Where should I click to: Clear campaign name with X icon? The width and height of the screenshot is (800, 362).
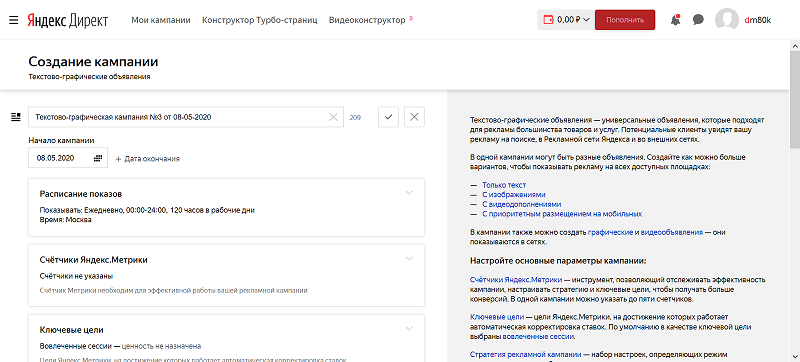point(333,117)
